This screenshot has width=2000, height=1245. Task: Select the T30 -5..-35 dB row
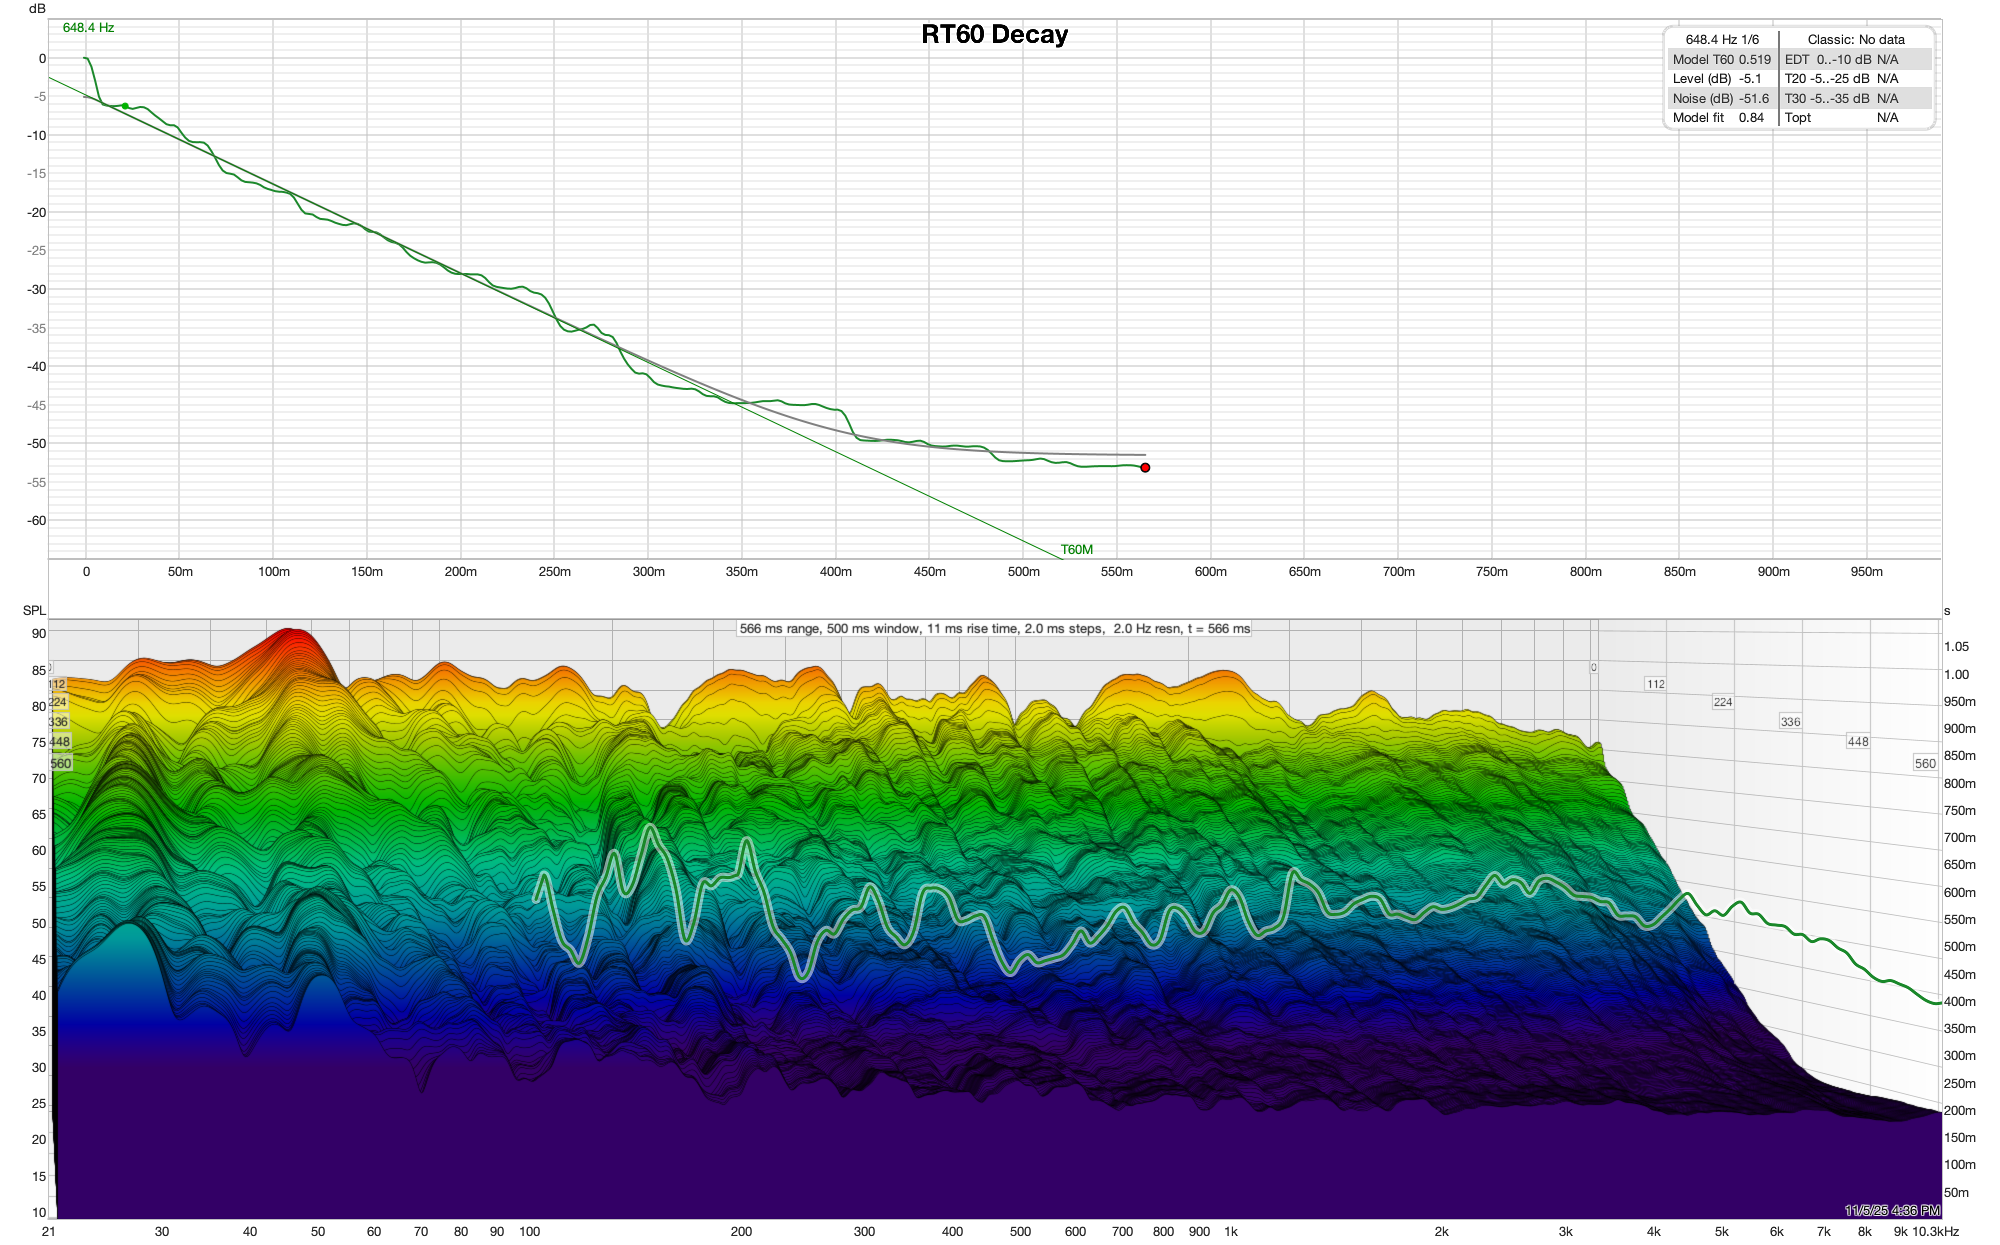(x=1841, y=98)
